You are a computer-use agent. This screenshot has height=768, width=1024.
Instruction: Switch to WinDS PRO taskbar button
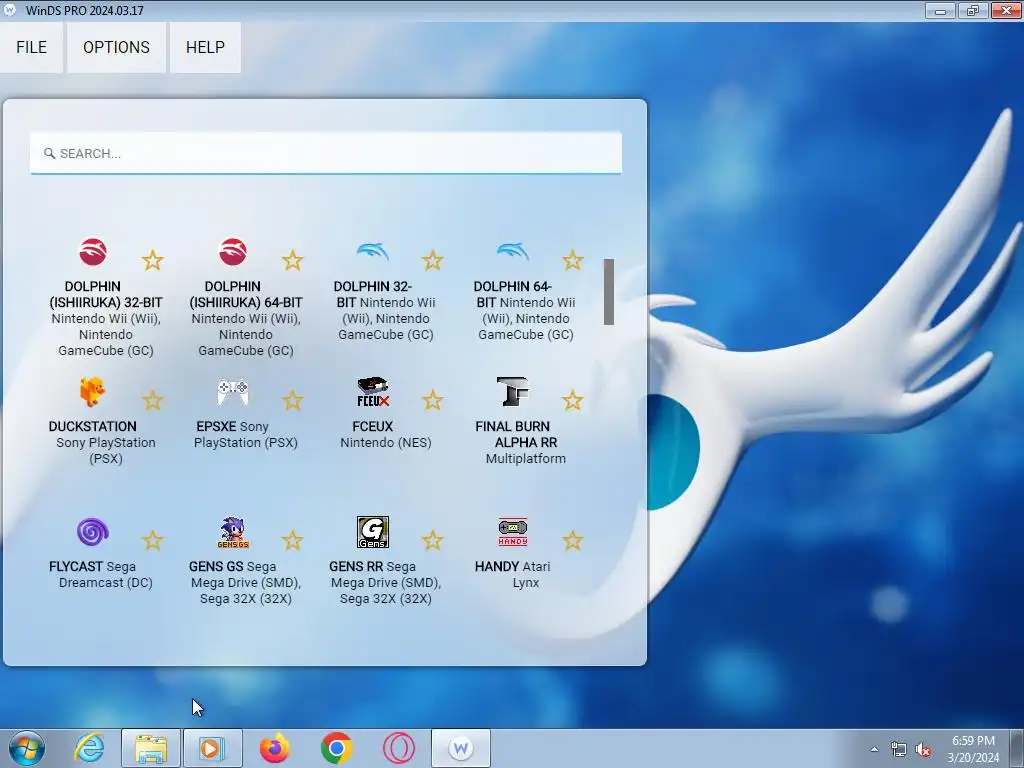tap(460, 748)
